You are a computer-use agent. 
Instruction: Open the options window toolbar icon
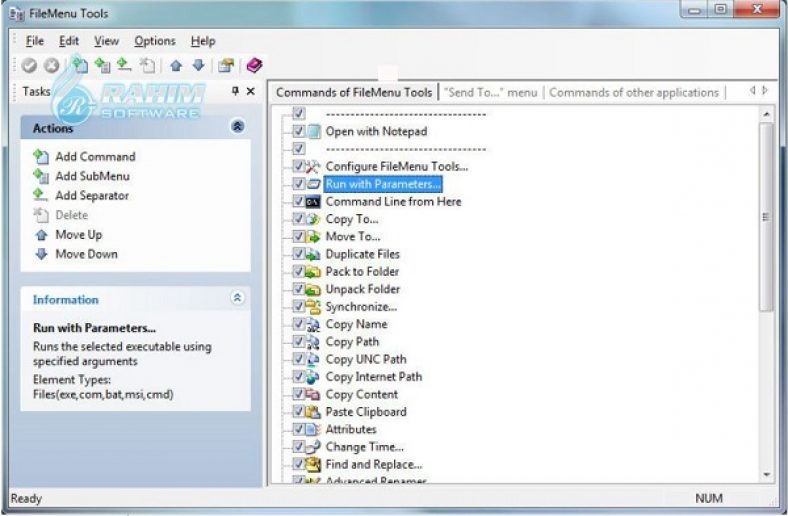(226, 65)
